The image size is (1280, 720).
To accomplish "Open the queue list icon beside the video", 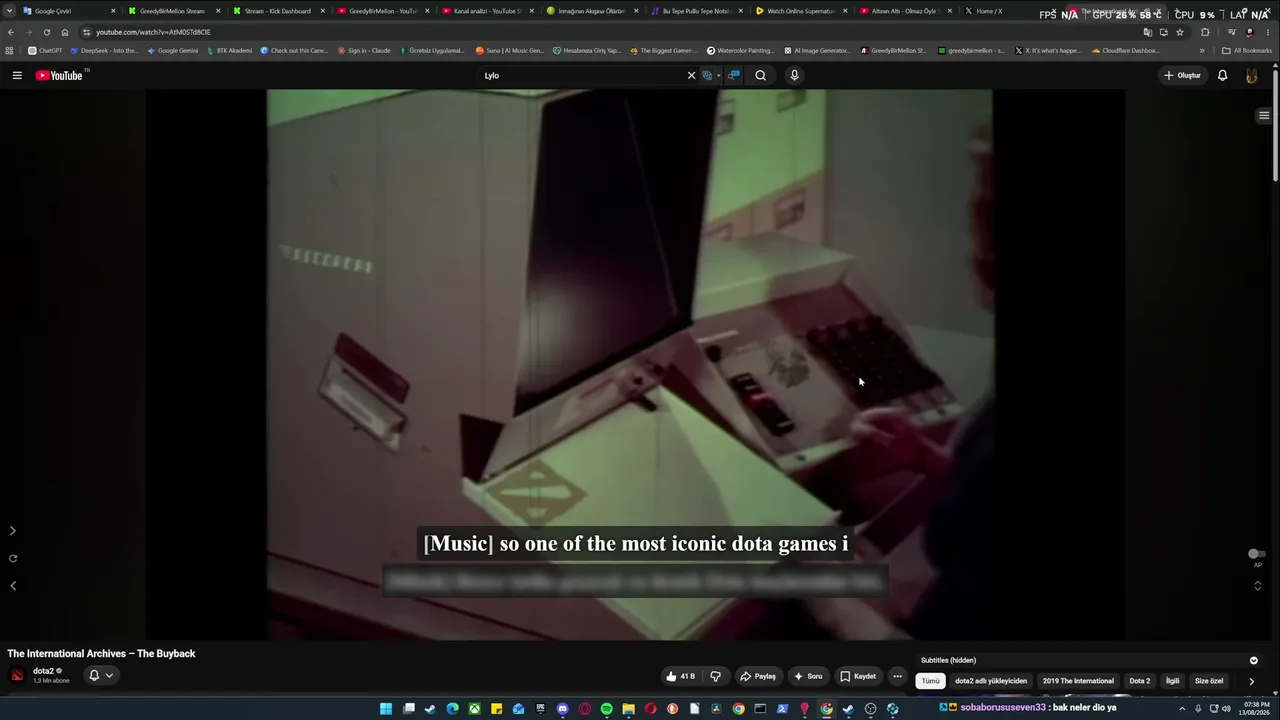I will coord(1264,116).
